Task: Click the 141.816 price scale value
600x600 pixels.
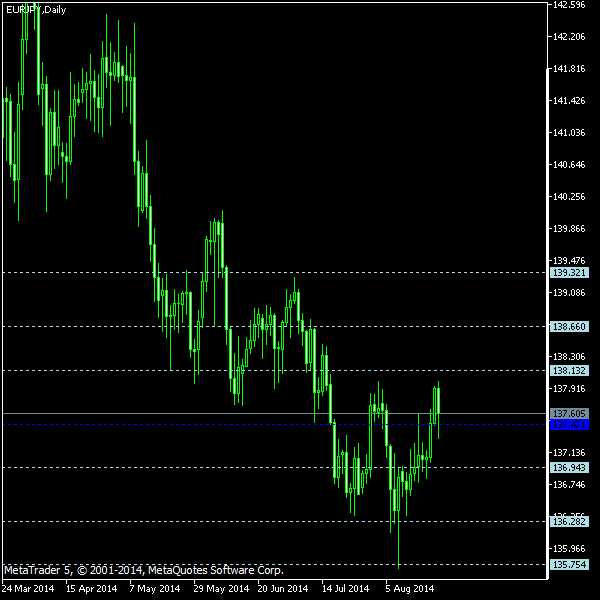Action: click(x=569, y=69)
